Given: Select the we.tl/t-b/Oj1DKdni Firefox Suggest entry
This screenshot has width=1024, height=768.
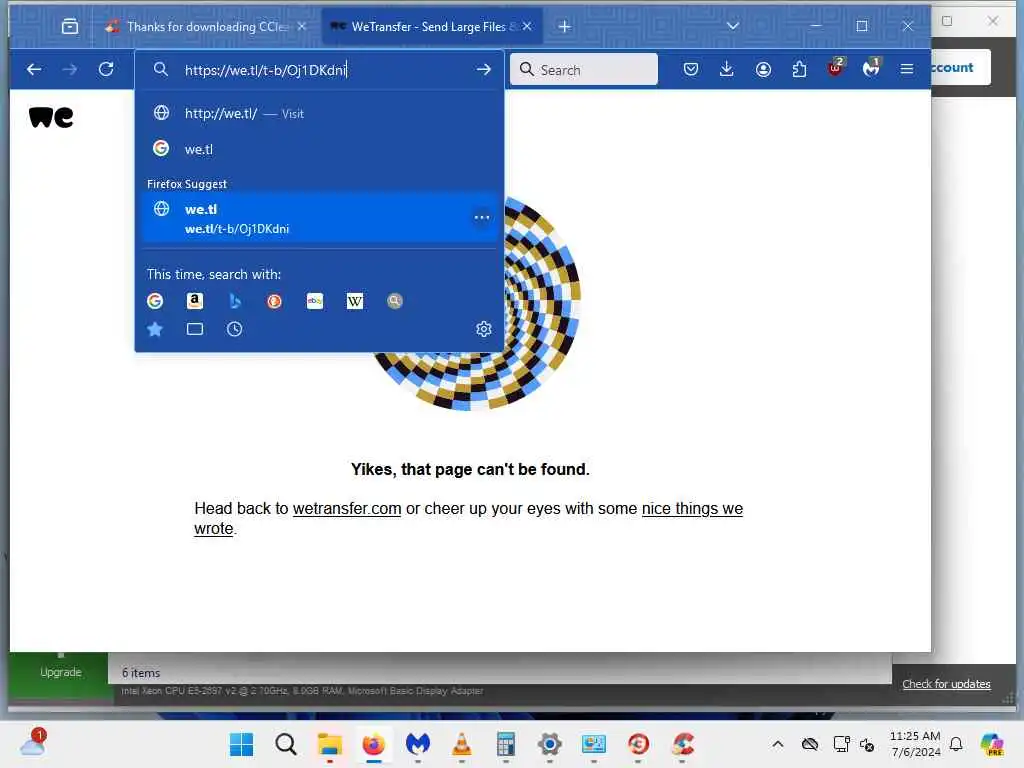Looking at the screenshot, I should pos(319,218).
